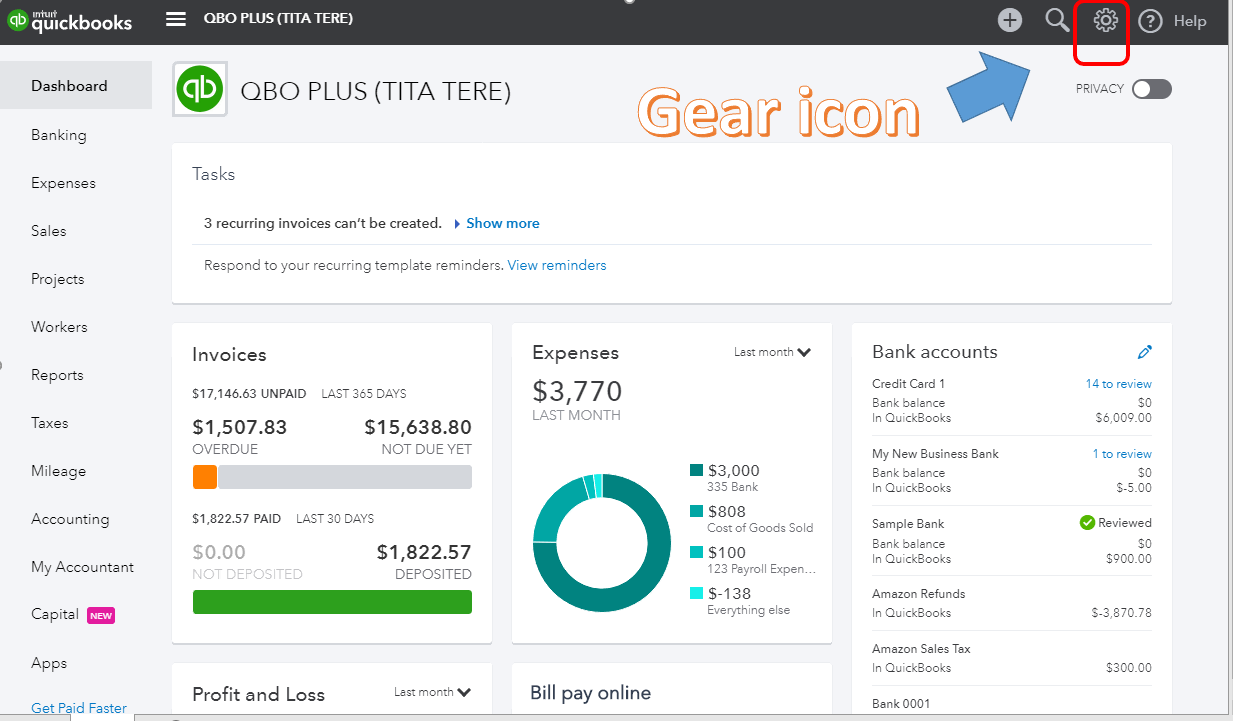The image size is (1233, 721).
Task: Expand Show more for recurring invoices
Action: 502,223
